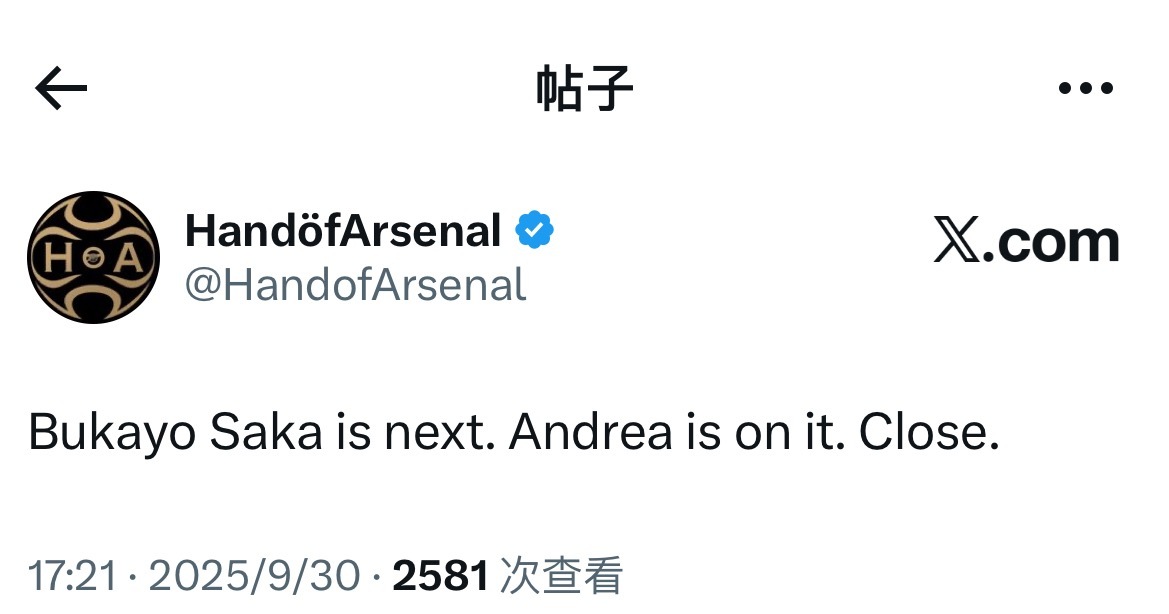Click the 2025/9/30 post date
1169x614 pixels.
(254, 576)
